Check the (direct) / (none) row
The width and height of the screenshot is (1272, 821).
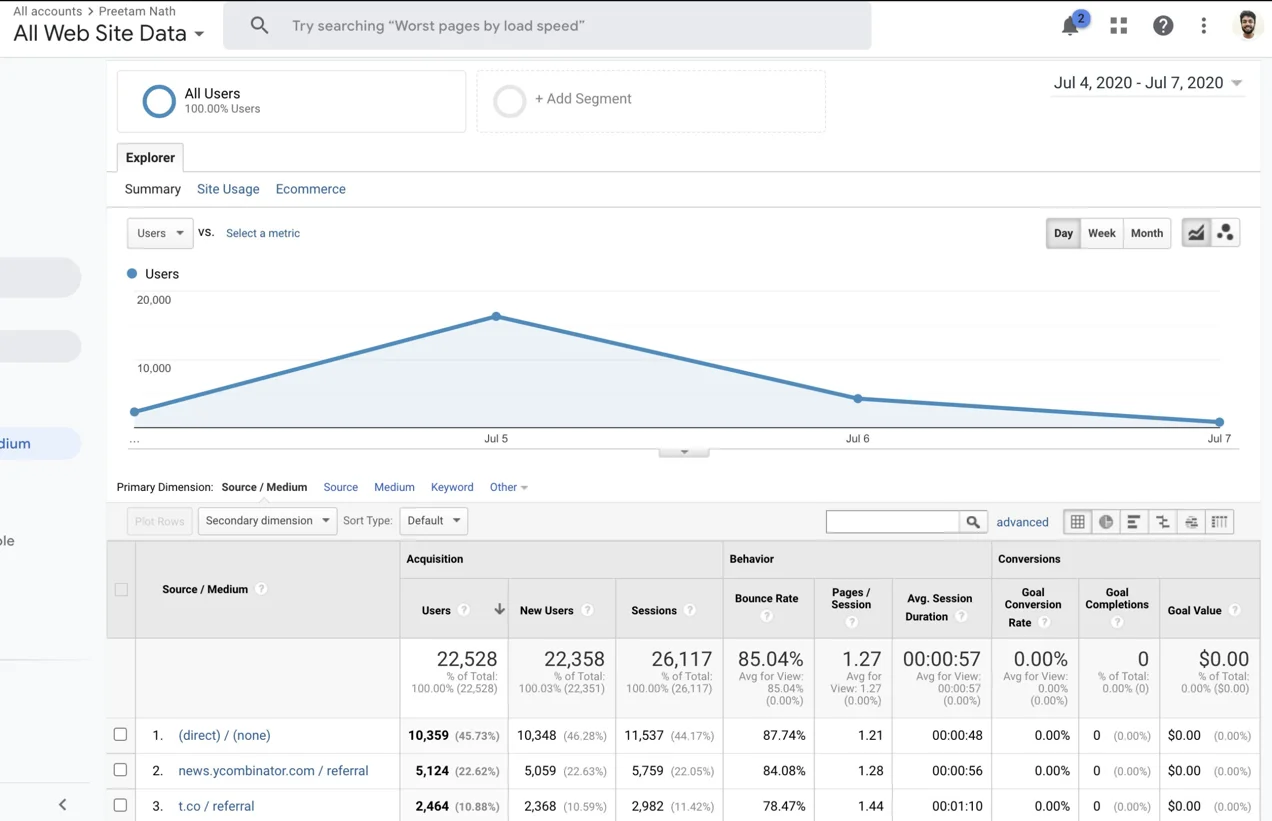120,735
